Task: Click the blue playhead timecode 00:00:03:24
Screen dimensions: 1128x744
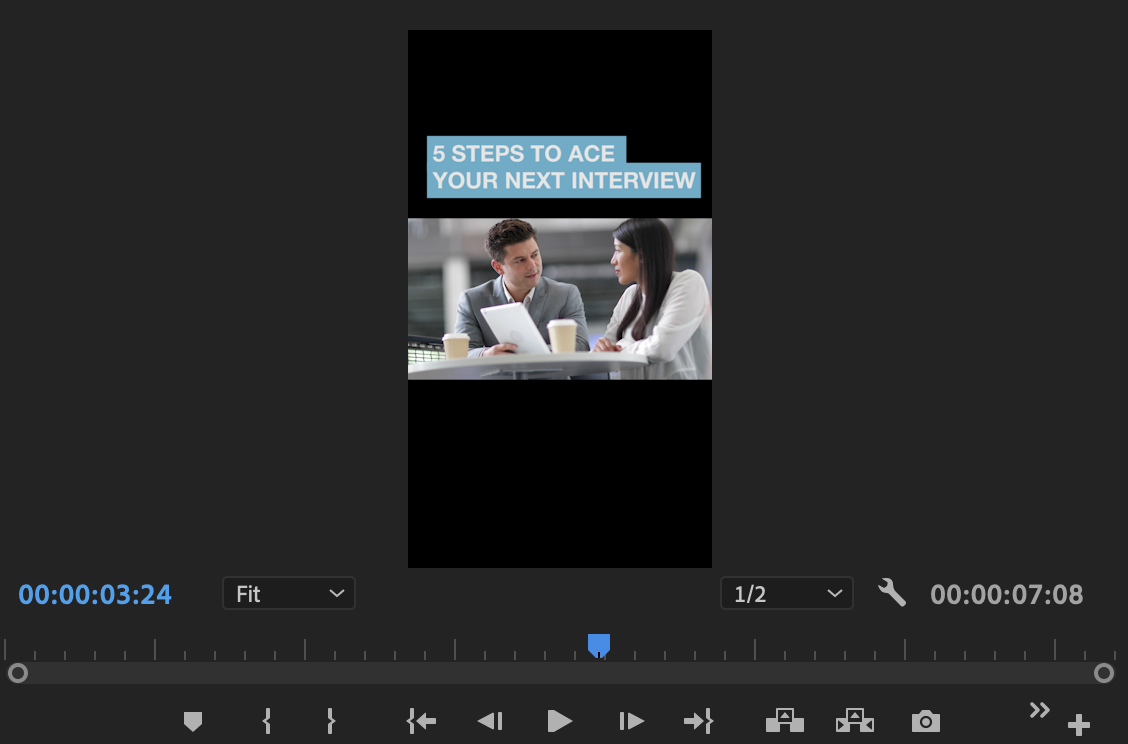Action: tap(95, 594)
